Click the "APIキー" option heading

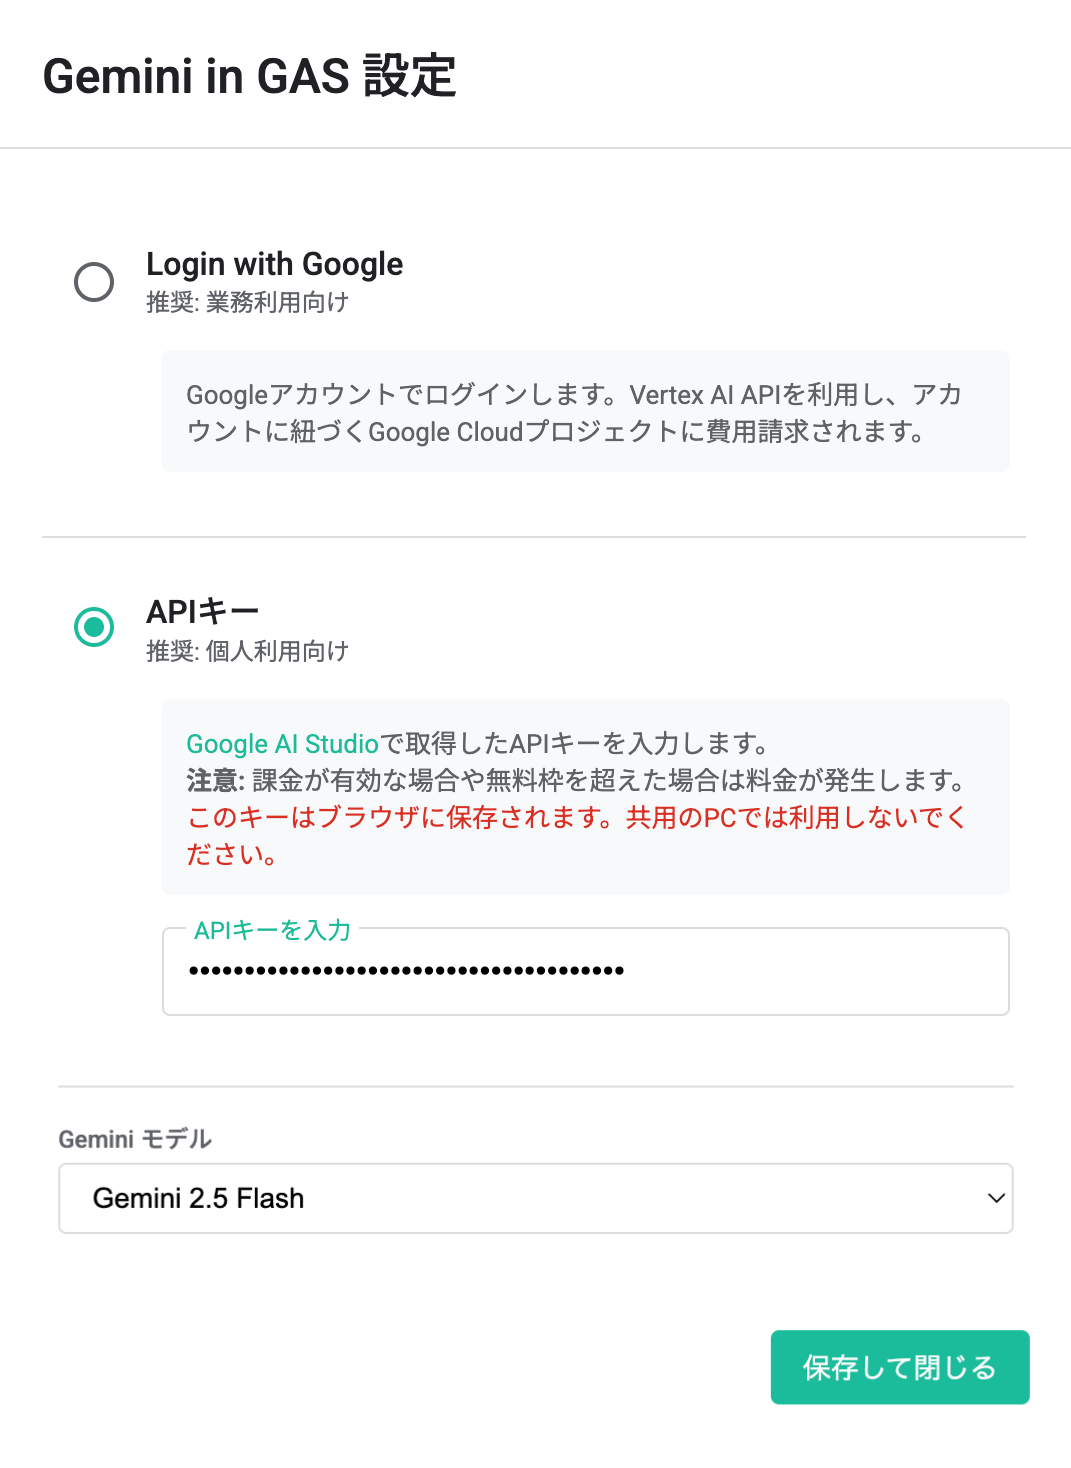point(202,611)
